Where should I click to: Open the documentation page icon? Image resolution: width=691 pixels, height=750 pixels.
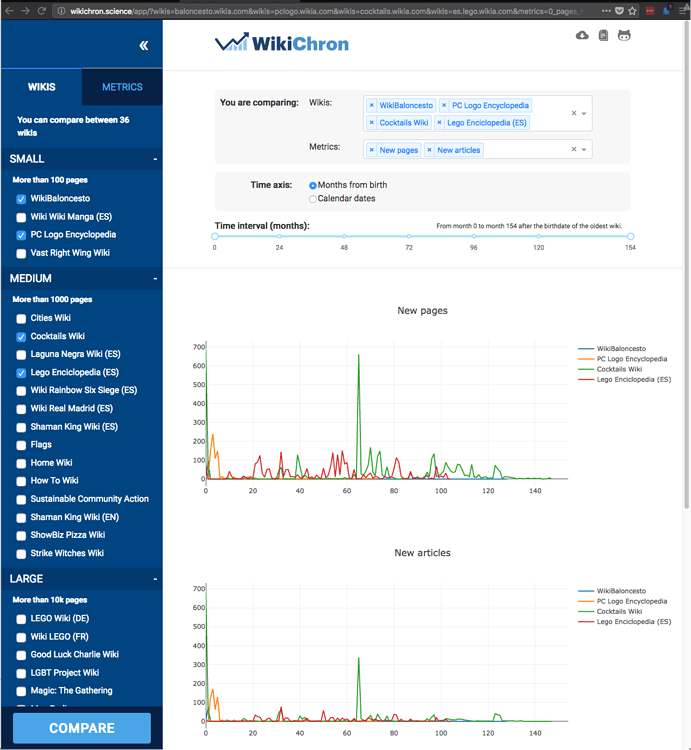[x=603, y=35]
